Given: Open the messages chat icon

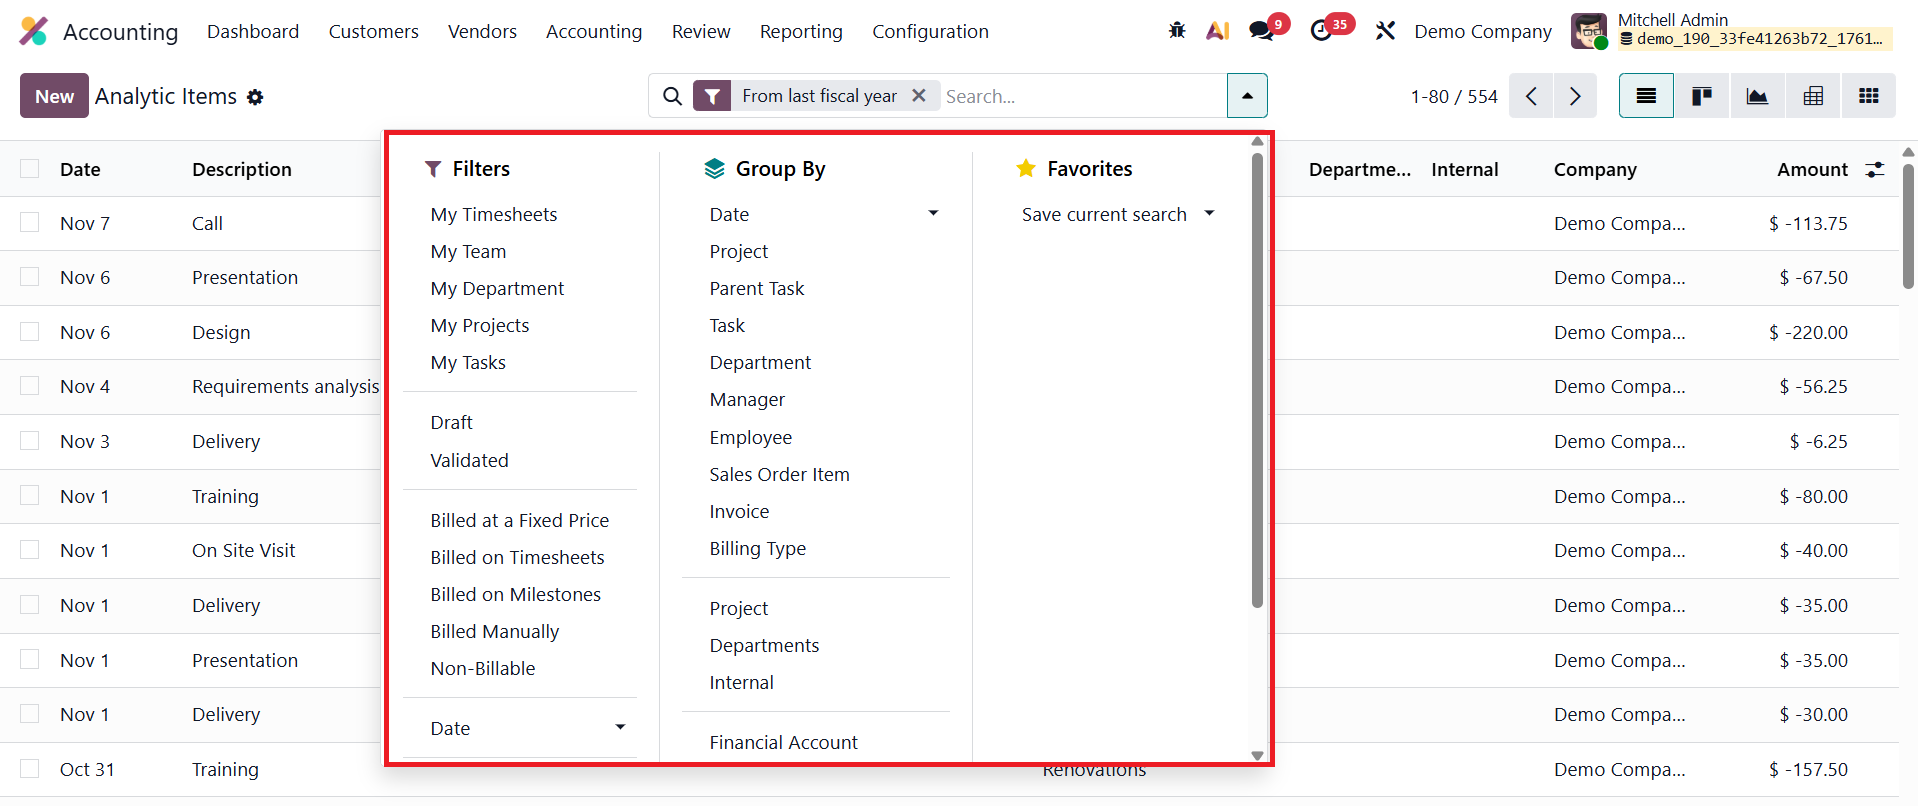Looking at the screenshot, I should pyautogui.click(x=1262, y=31).
